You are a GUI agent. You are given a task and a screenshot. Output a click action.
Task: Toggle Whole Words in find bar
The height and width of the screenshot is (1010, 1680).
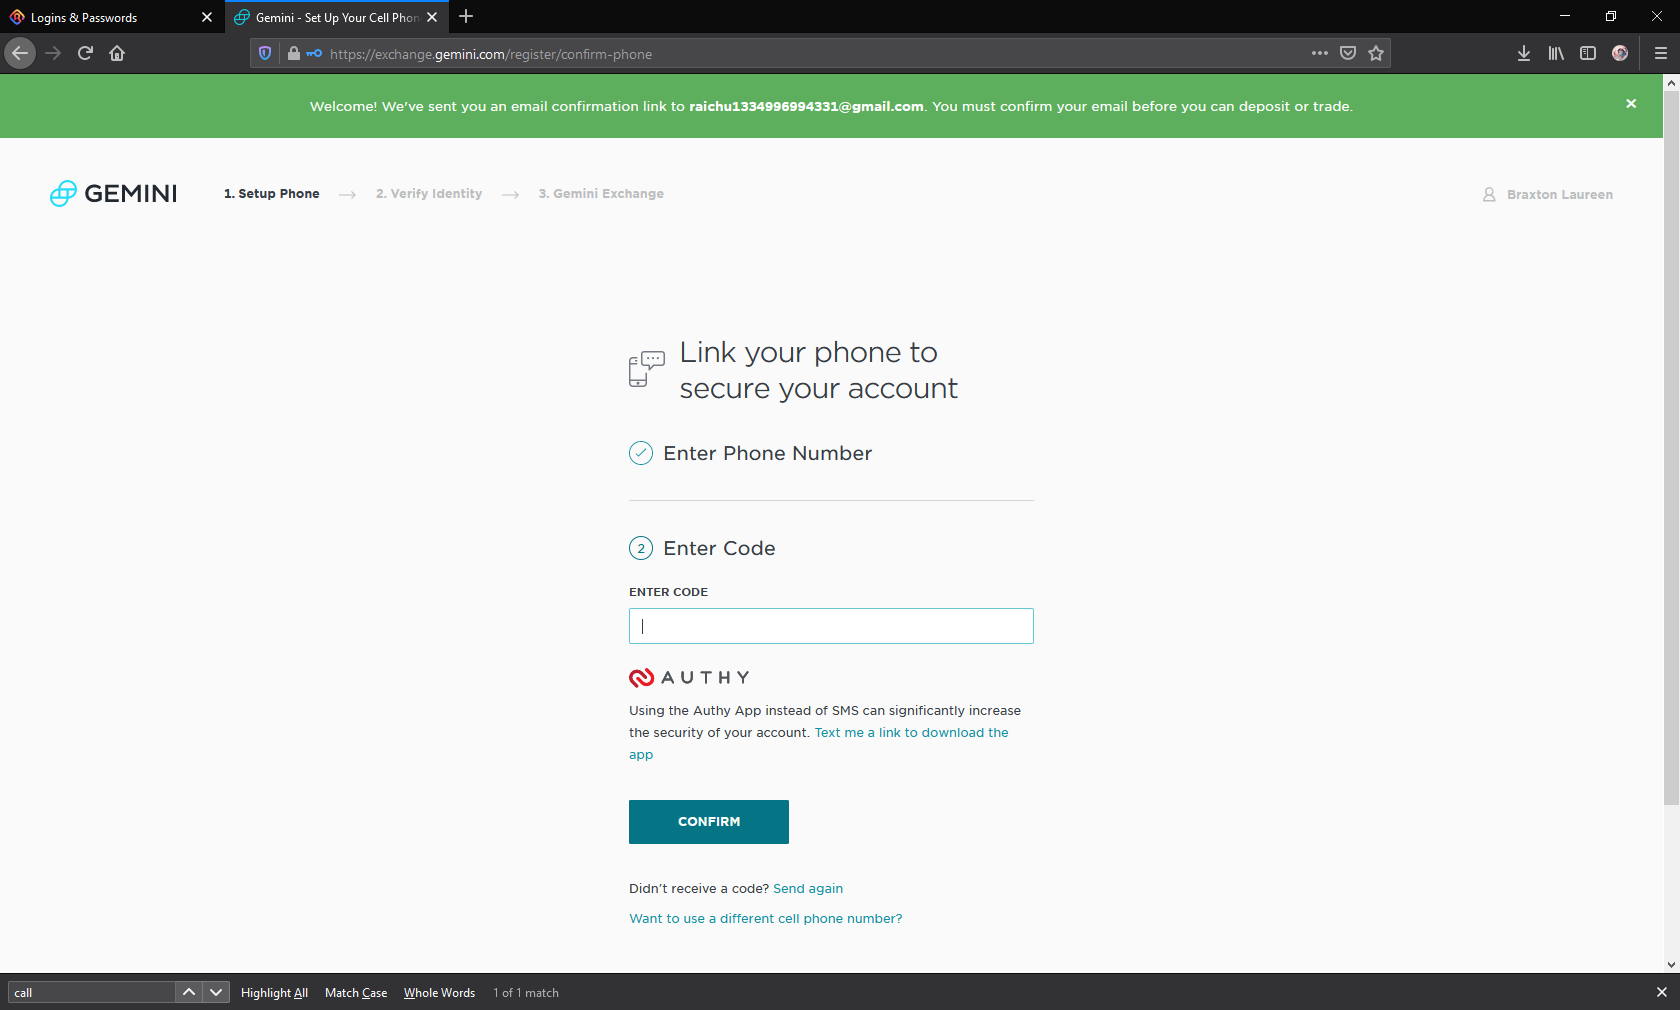pyautogui.click(x=439, y=993)
